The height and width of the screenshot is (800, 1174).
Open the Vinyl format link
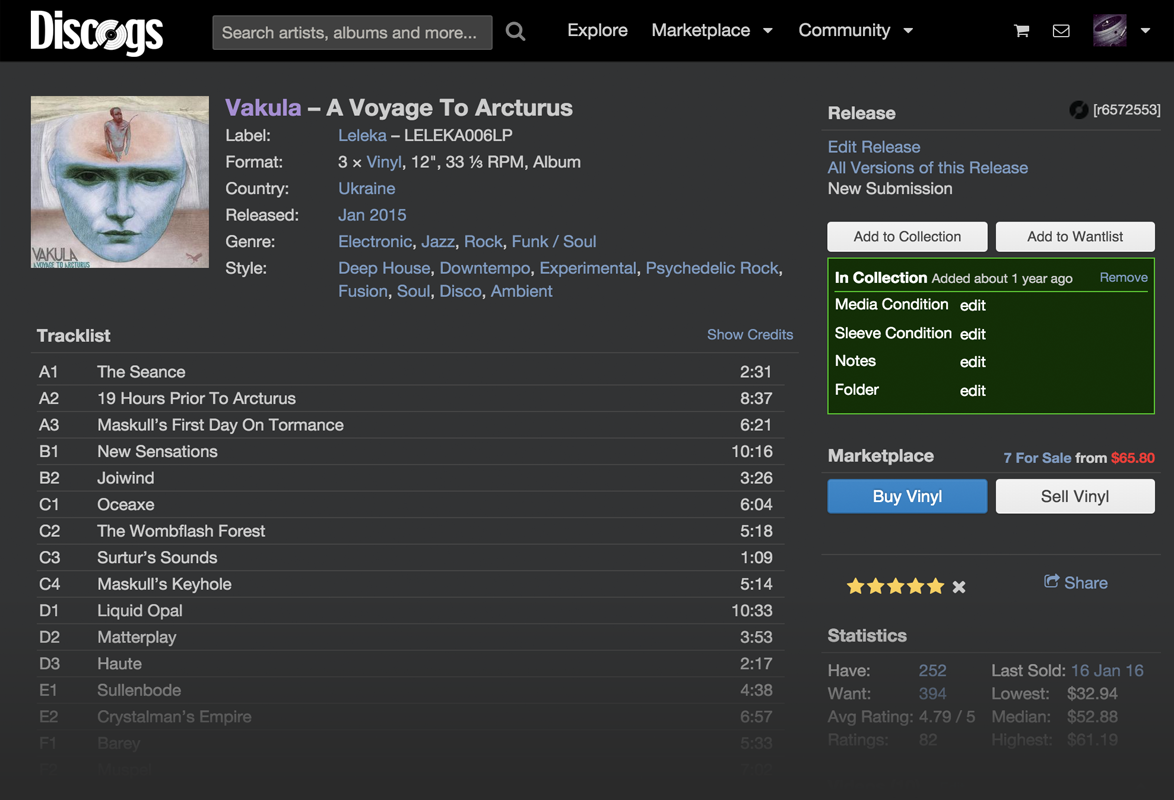pos(384,162)
